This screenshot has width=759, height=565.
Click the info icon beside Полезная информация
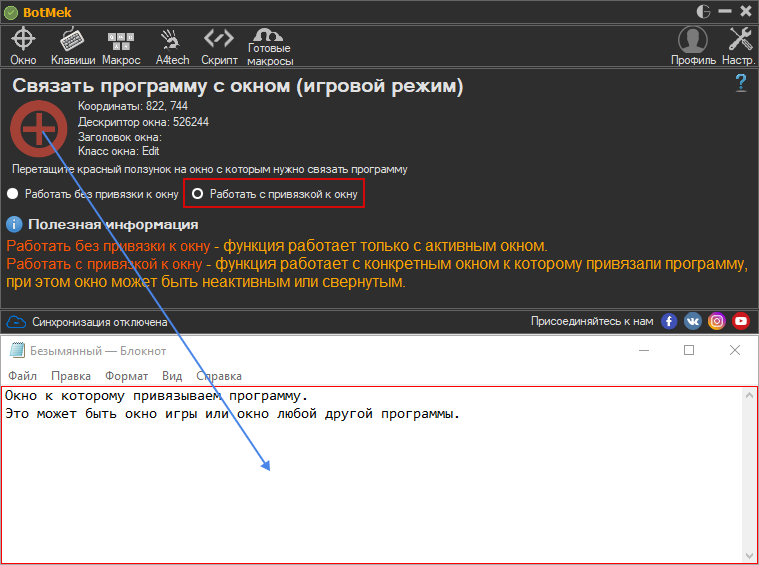coord(15,225)
